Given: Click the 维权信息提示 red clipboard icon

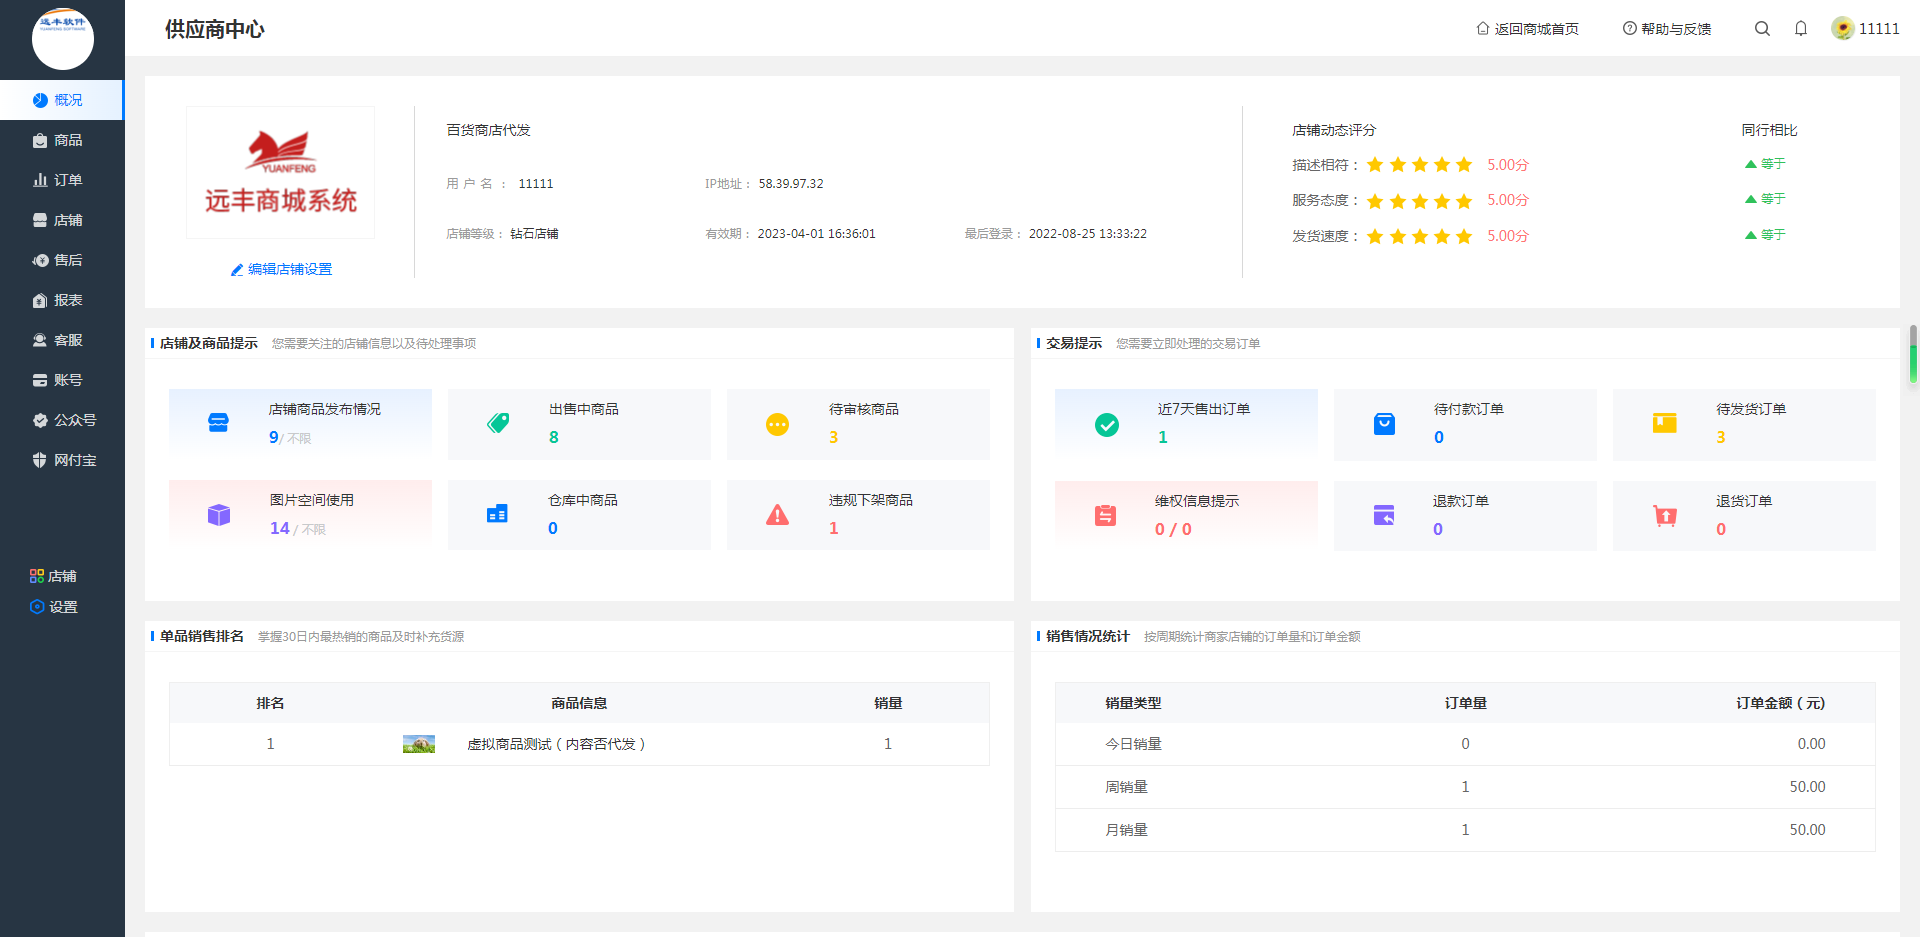Looking at the screenshot, I should [x=1105, y=516].
